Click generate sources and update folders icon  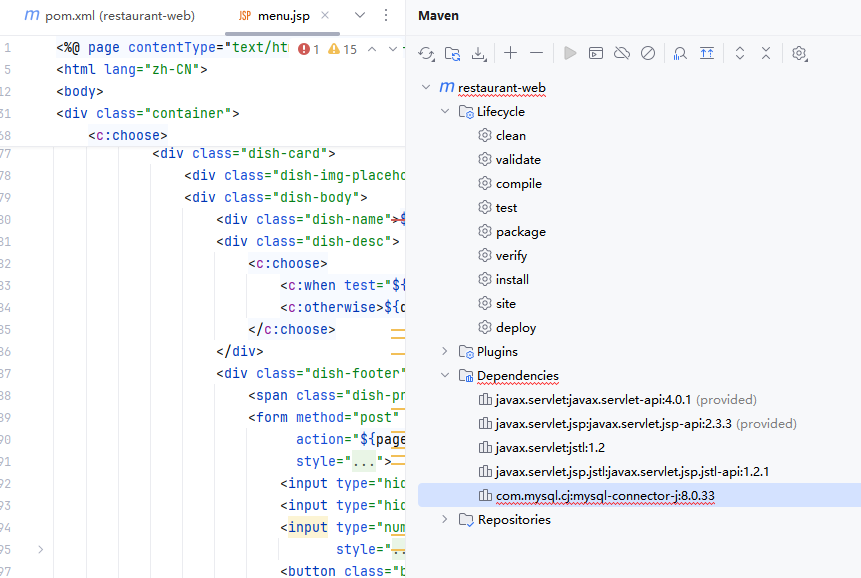tap(452, 53)
